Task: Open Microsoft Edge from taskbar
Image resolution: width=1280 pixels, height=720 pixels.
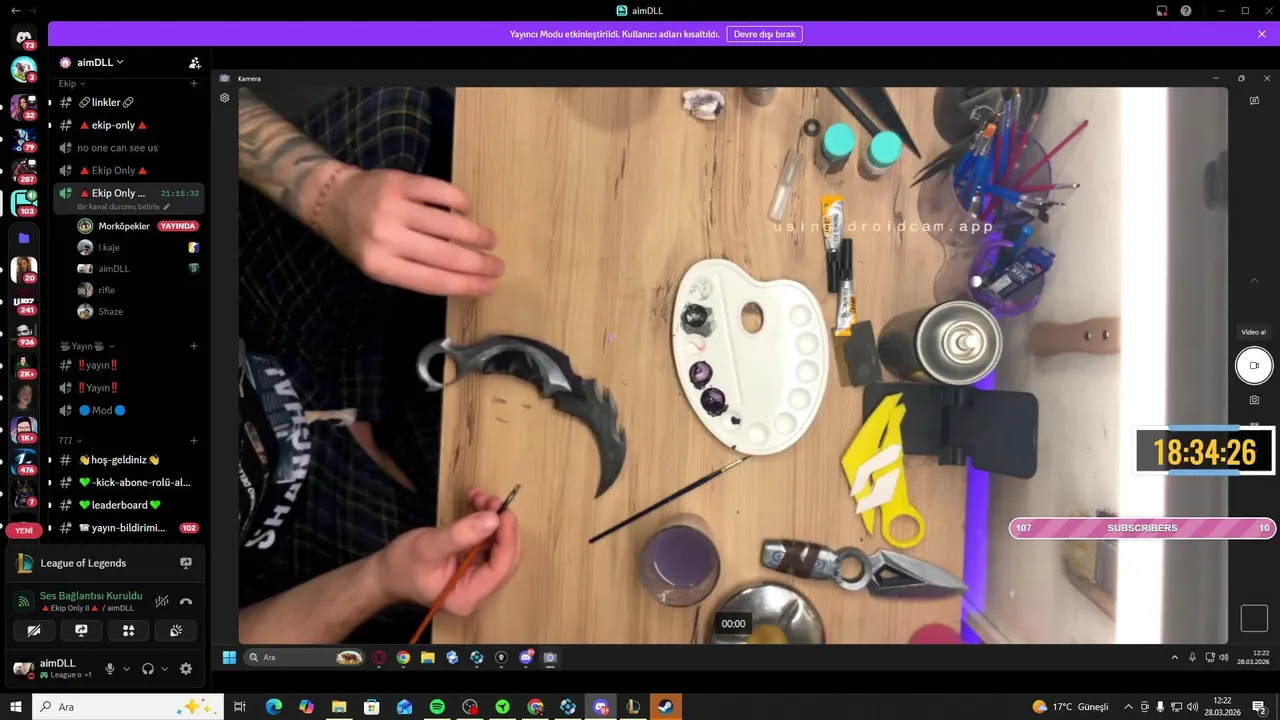Action: coord(274,707)
